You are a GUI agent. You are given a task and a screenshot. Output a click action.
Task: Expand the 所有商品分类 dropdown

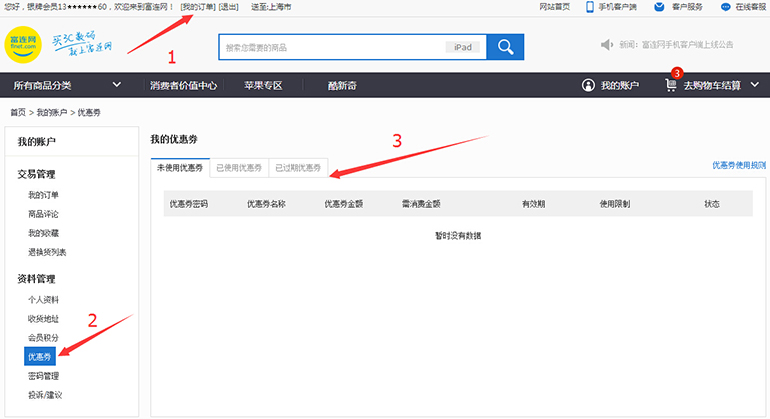tap(116, 85)
